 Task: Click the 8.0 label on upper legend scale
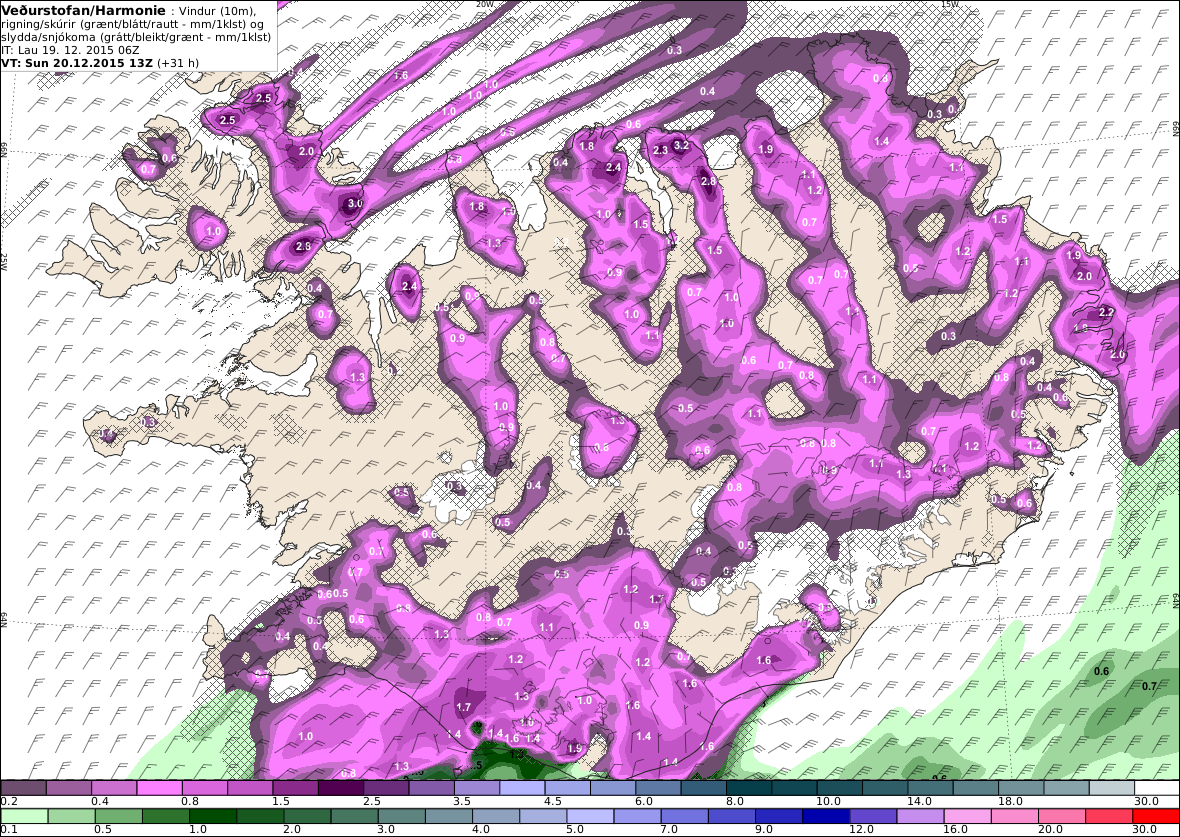pos(734,802)
